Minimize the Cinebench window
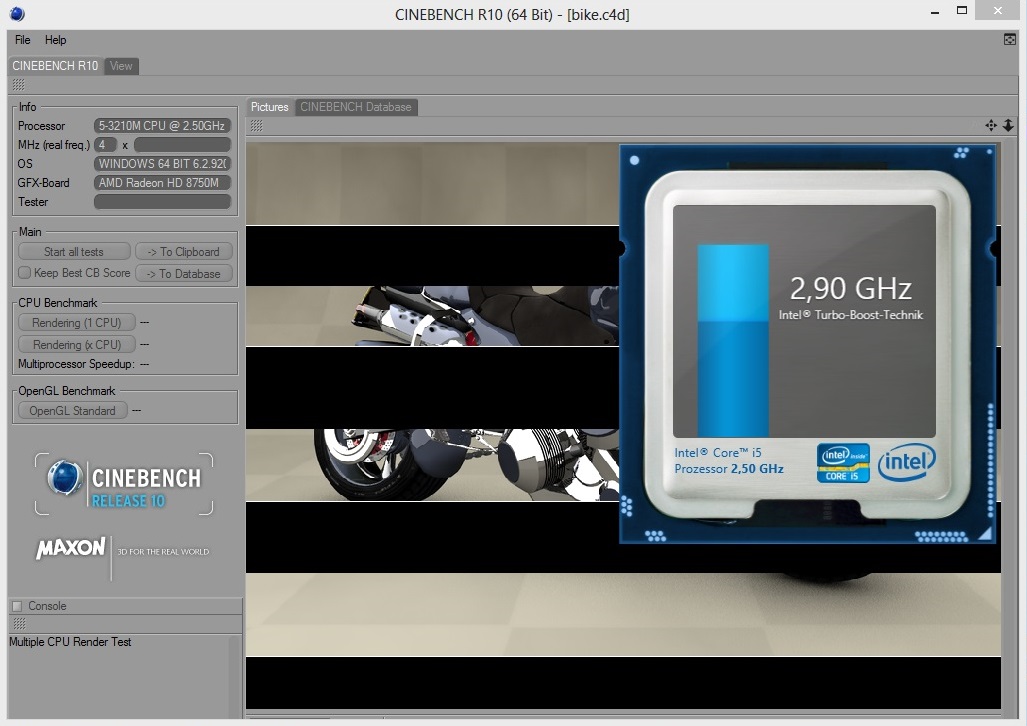Image resolution: width=1027 pixels, height=726 pixels. tap(935, 11)
